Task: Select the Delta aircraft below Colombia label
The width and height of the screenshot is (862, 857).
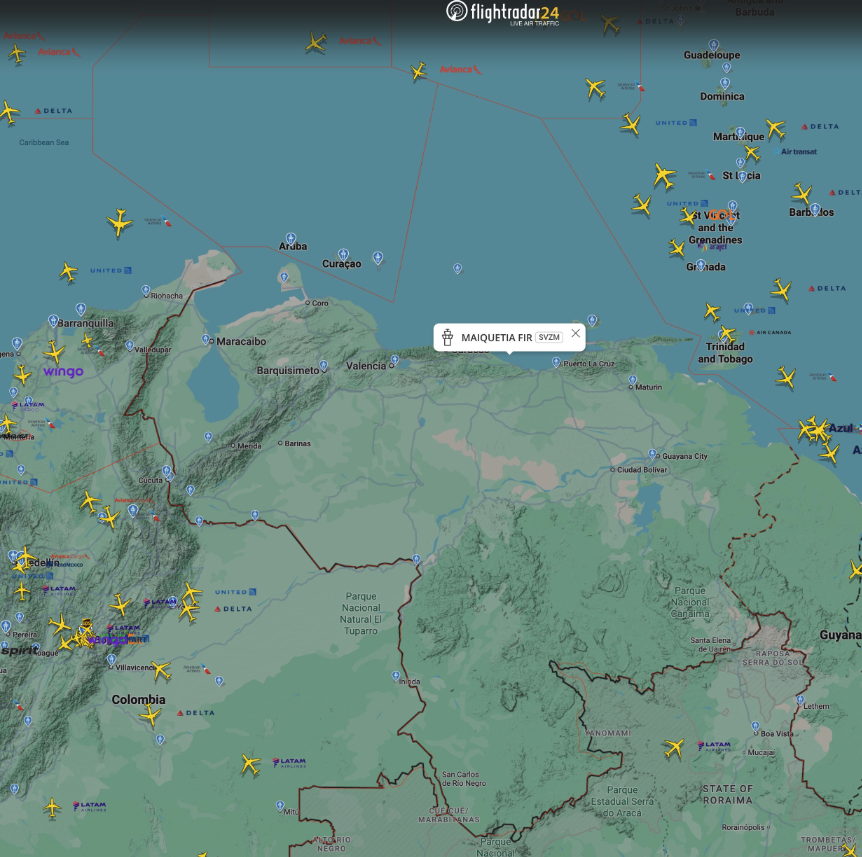Action: pos(150,715)
